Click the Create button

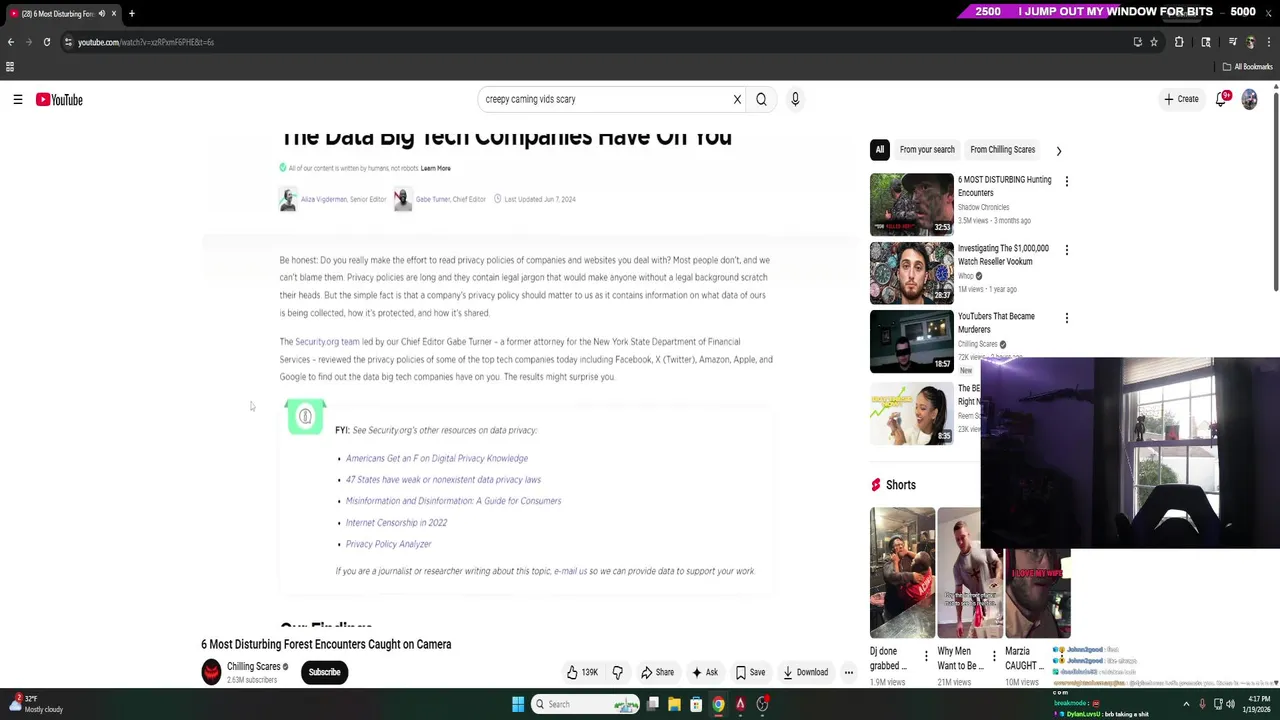[x=1181, y=99]
